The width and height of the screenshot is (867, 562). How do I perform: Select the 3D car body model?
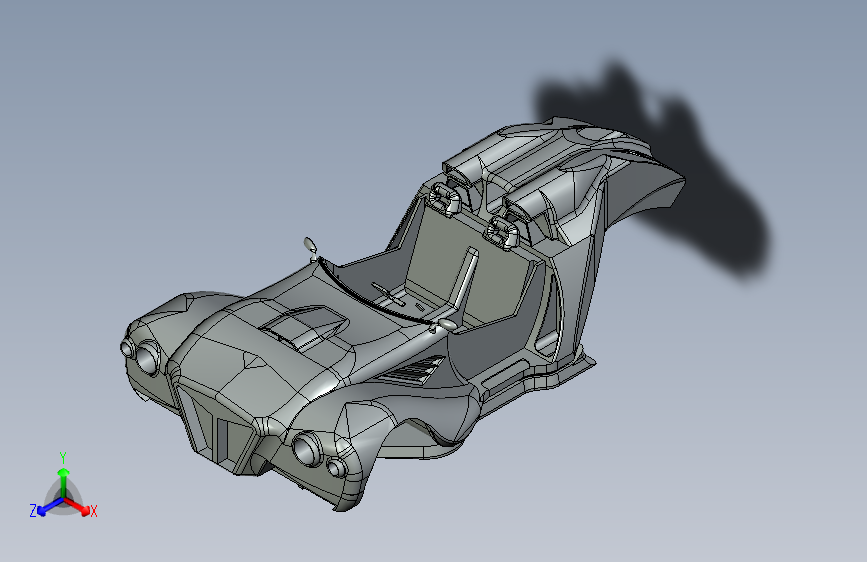pyautogui.click(x=403, y=314)
